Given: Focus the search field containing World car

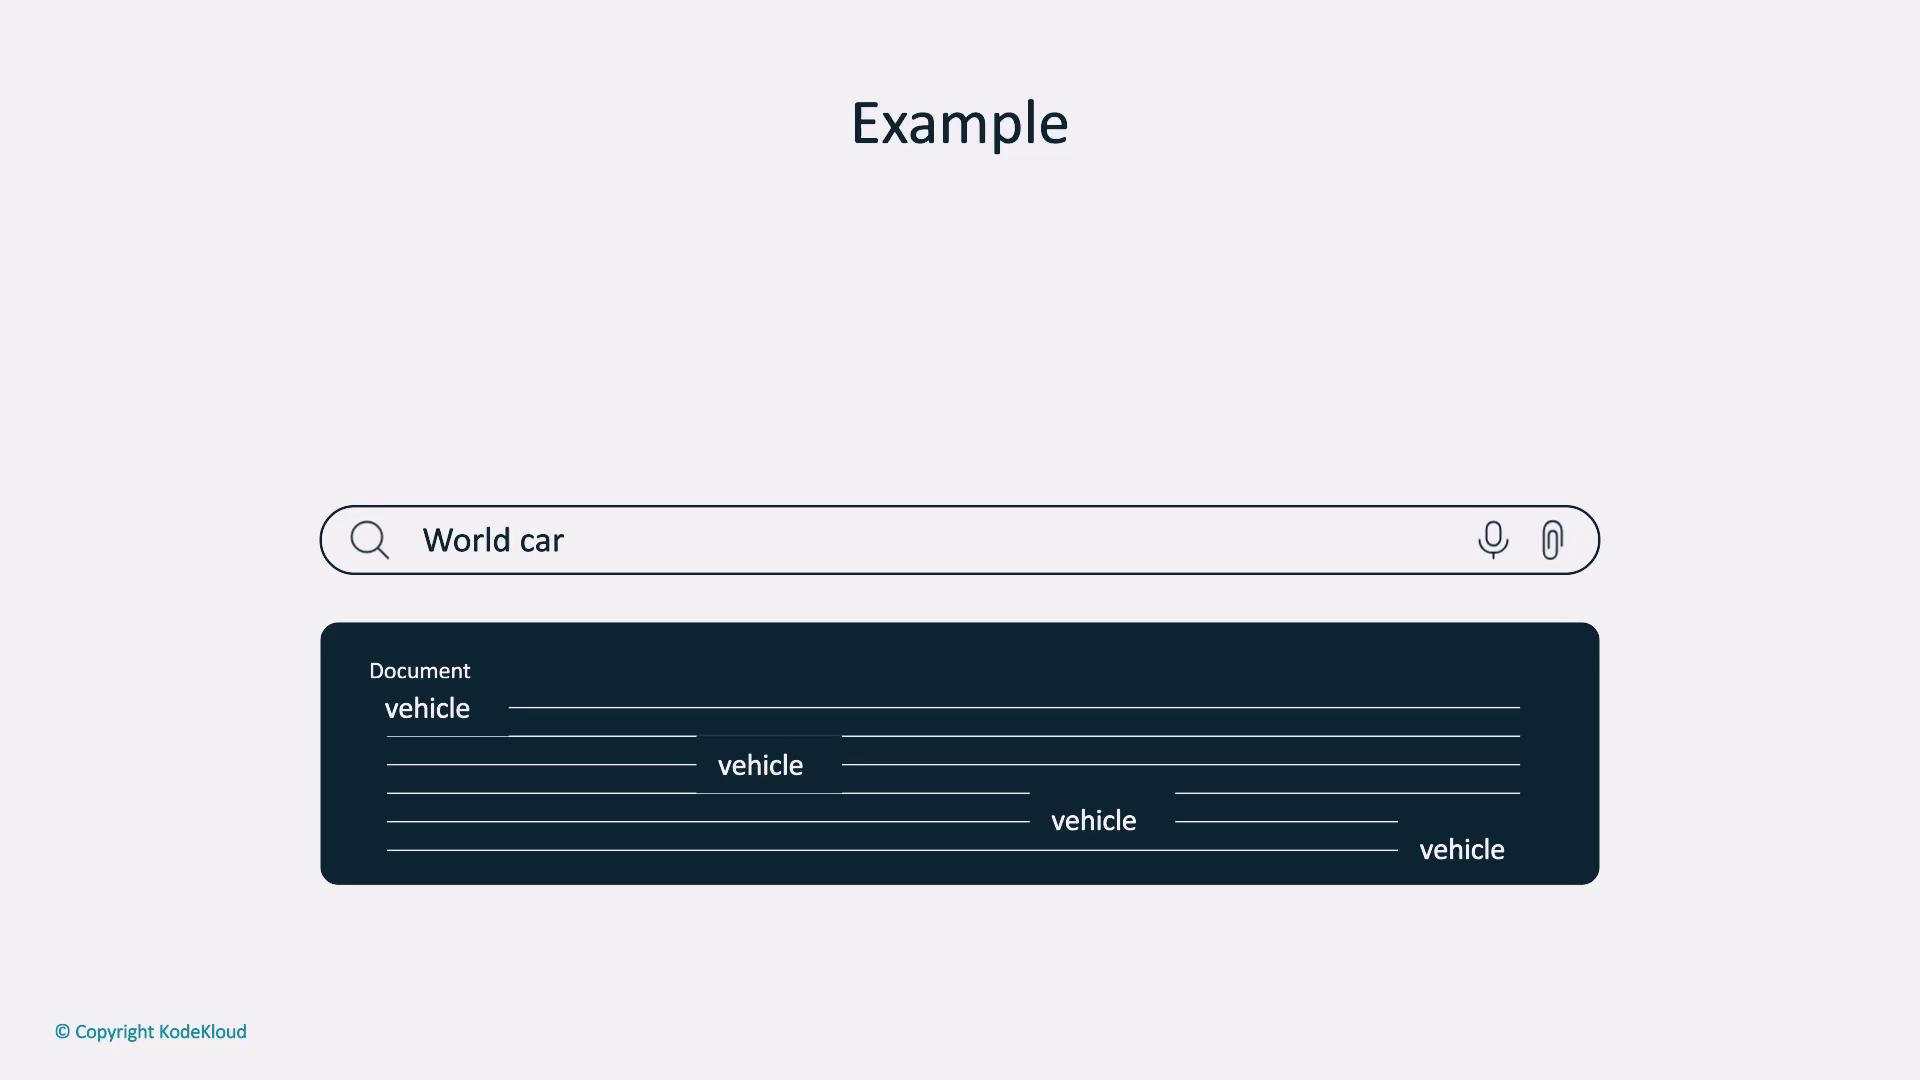Looking at the screenshot, I should (x=960, y=540).
